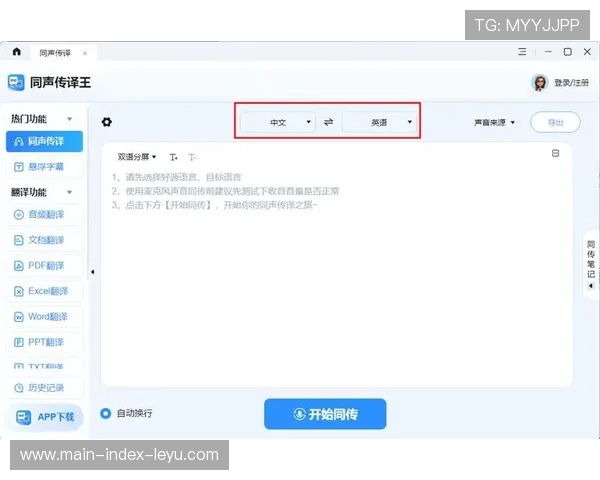Open 悬浮字幕 floating subtitles
The width and height of the screenshot is (600, 480).
pos(44,167)
